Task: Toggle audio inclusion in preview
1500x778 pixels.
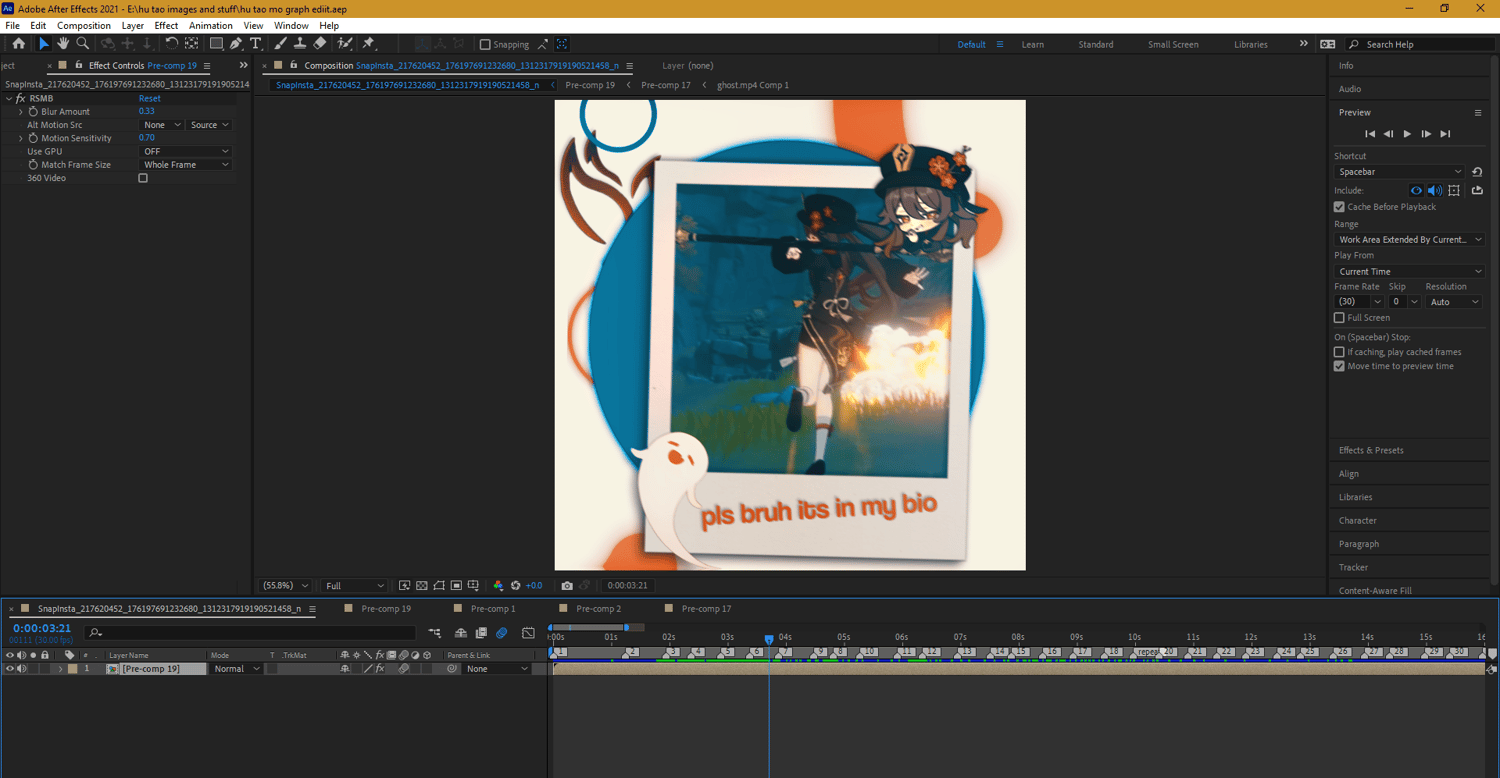Action: coord(1434,190)
